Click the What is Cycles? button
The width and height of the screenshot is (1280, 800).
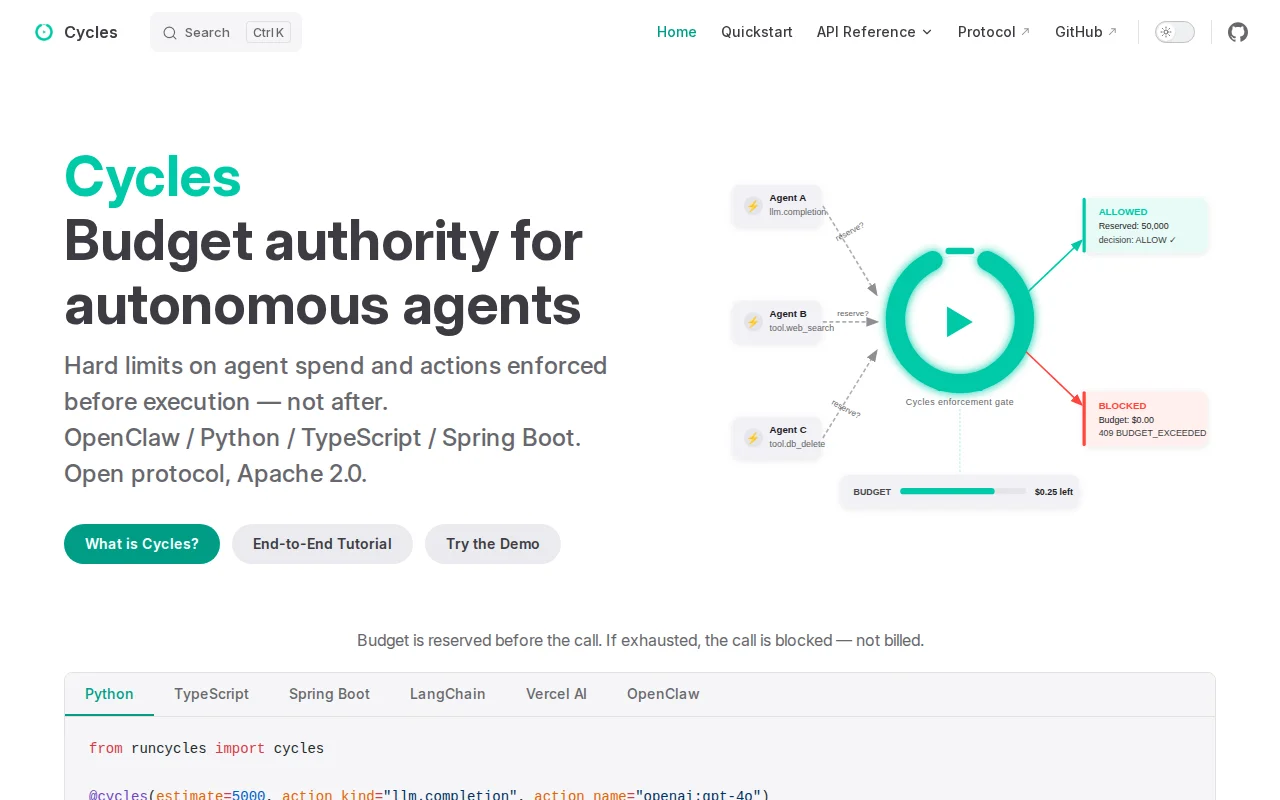pos(142,544)
